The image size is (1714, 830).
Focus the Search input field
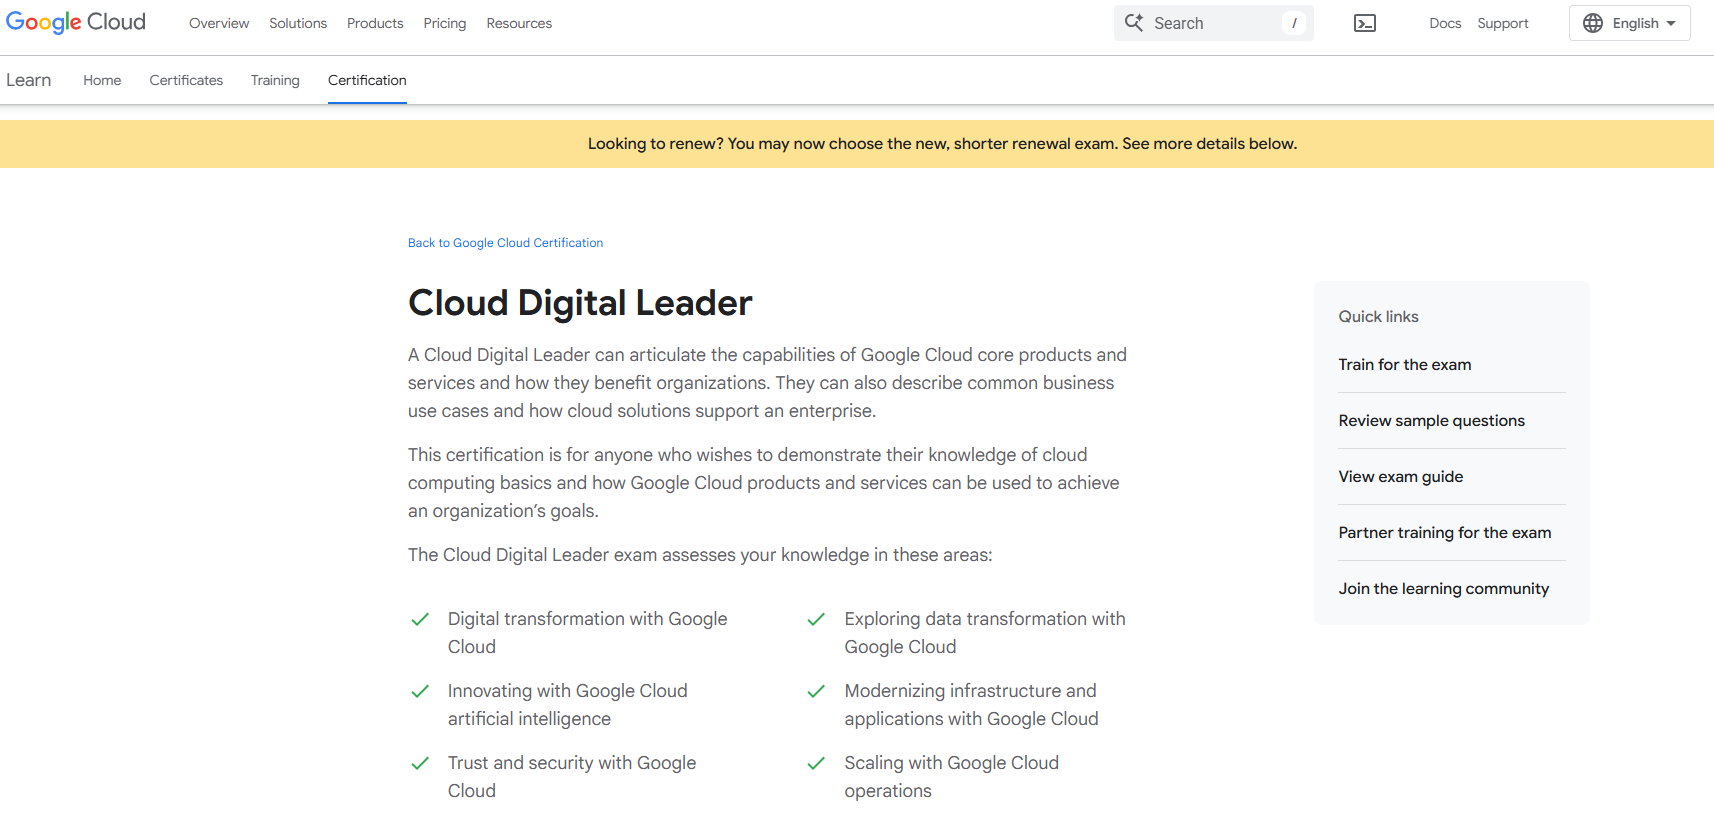click(x=1213, y=23)
